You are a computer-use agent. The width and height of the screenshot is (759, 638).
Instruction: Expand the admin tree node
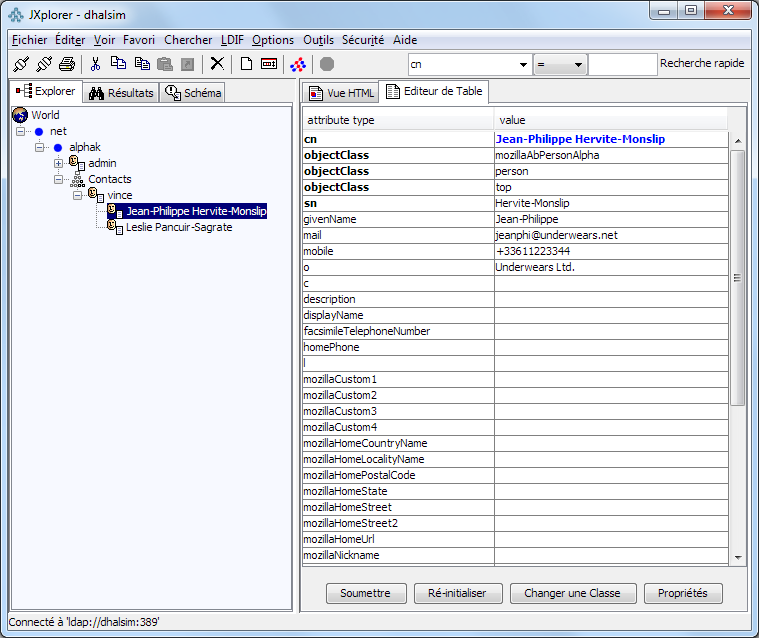pos(58,163)
